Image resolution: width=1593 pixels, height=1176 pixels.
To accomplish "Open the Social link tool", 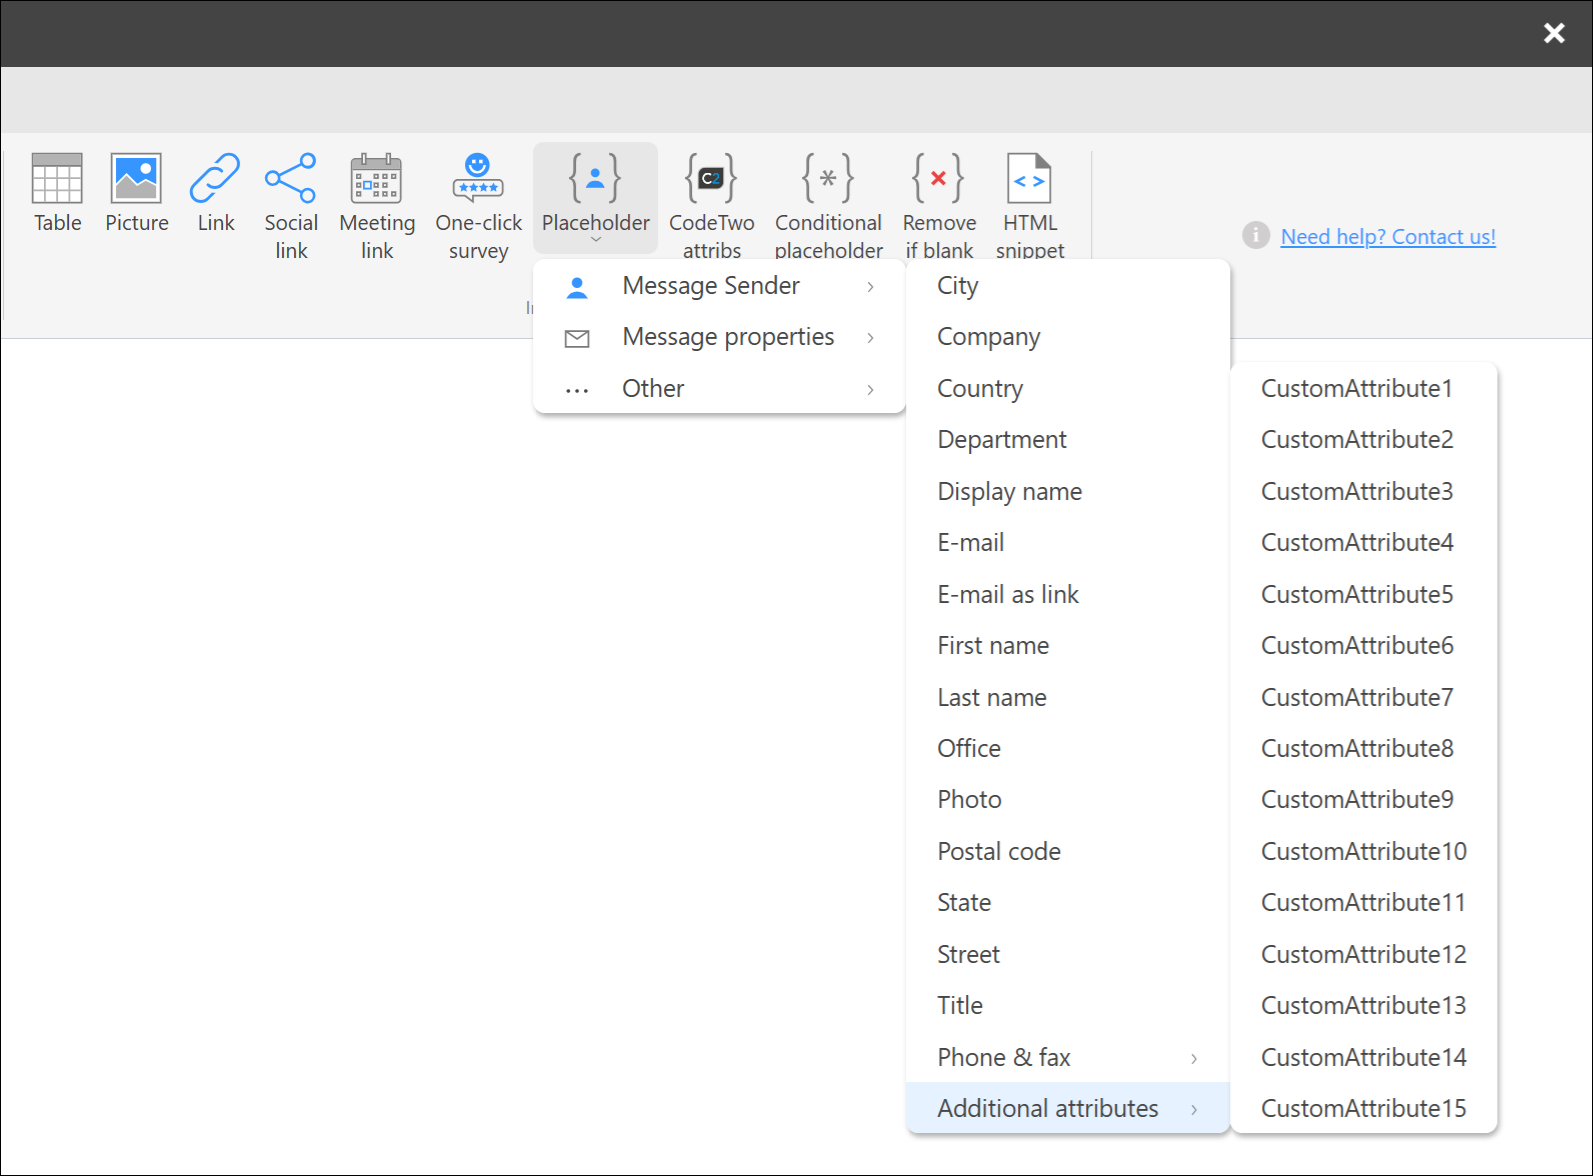I will (x=291, y=206).
